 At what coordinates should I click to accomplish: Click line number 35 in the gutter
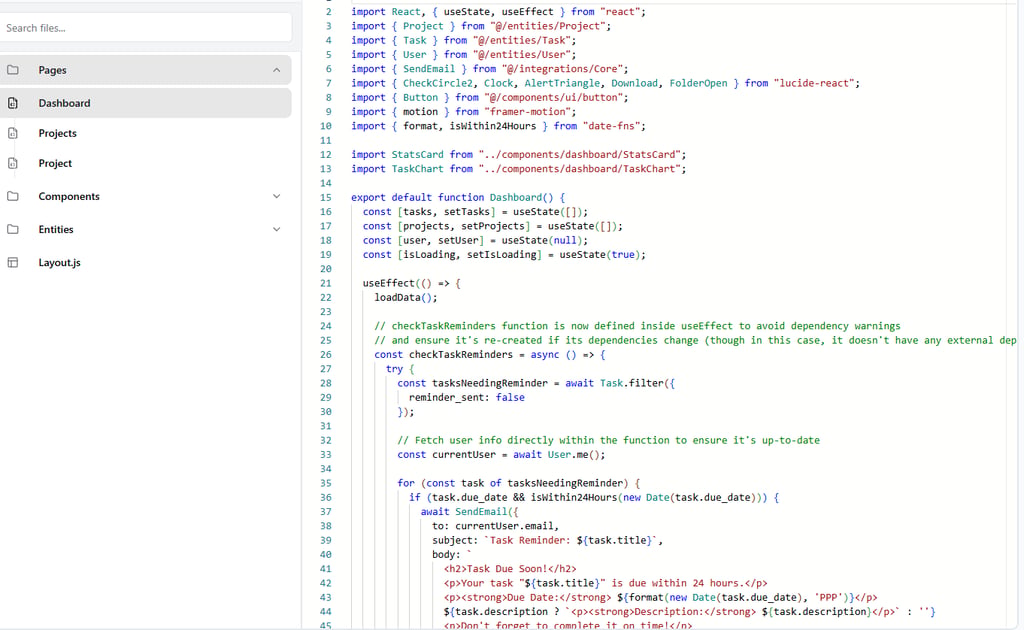coord(326,483)
